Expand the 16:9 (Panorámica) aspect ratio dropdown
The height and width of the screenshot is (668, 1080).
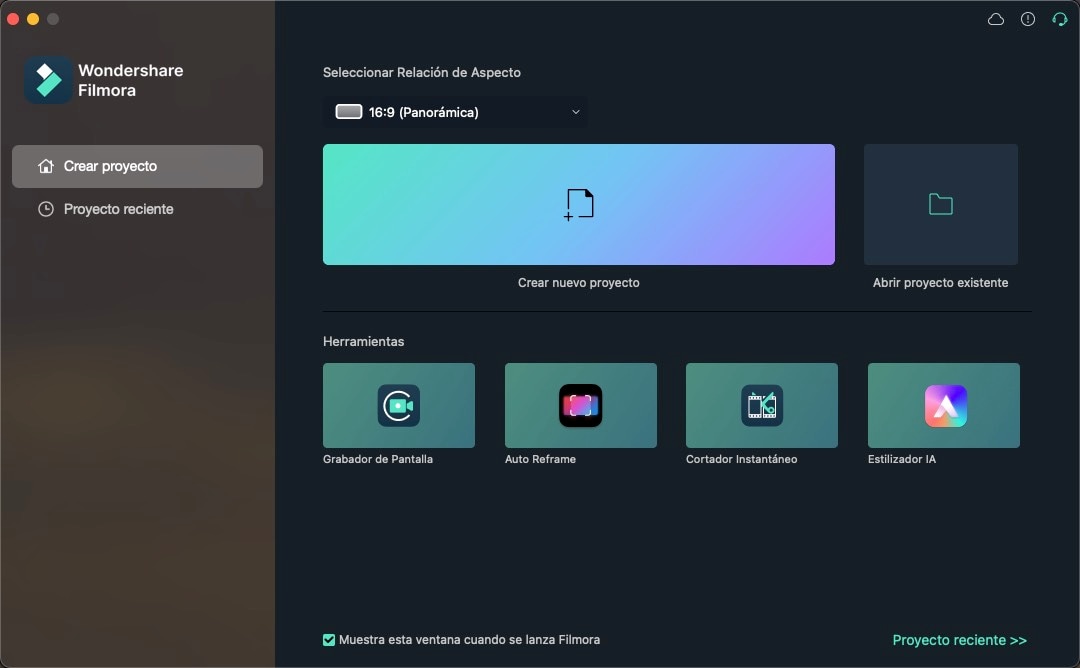[x=455, y=112]
